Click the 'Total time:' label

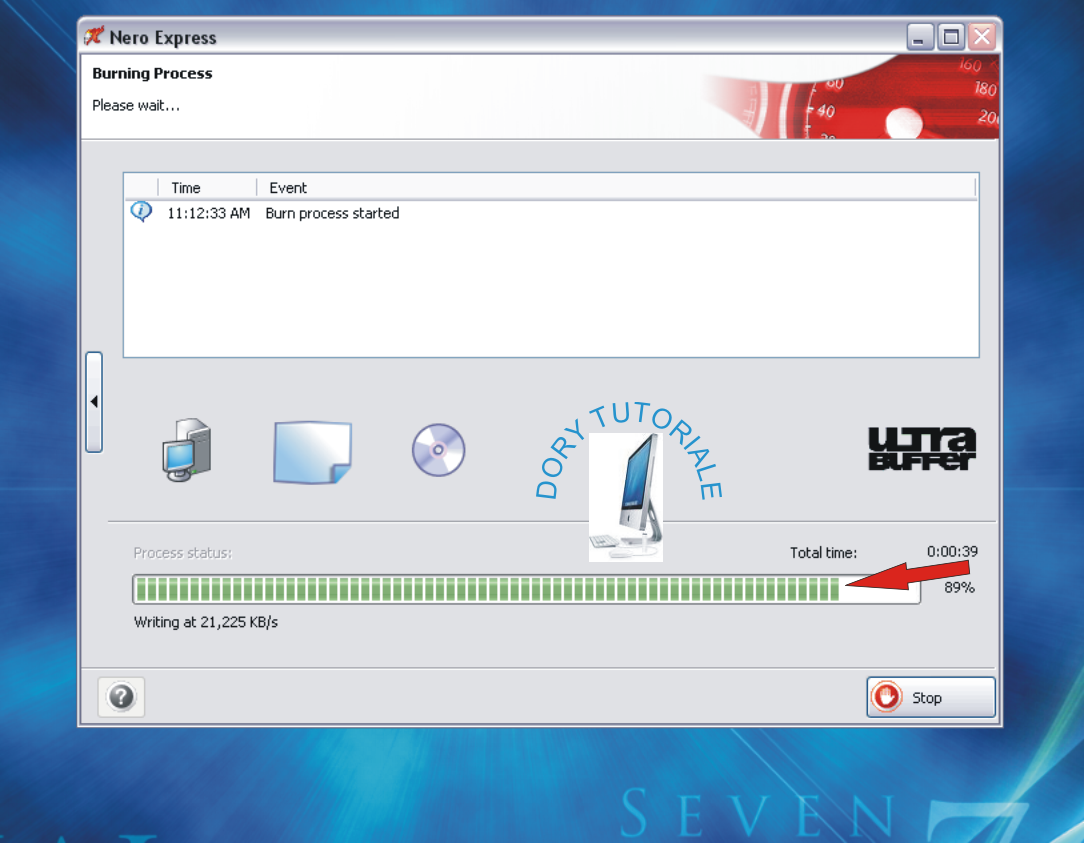(x=823, y=553)
